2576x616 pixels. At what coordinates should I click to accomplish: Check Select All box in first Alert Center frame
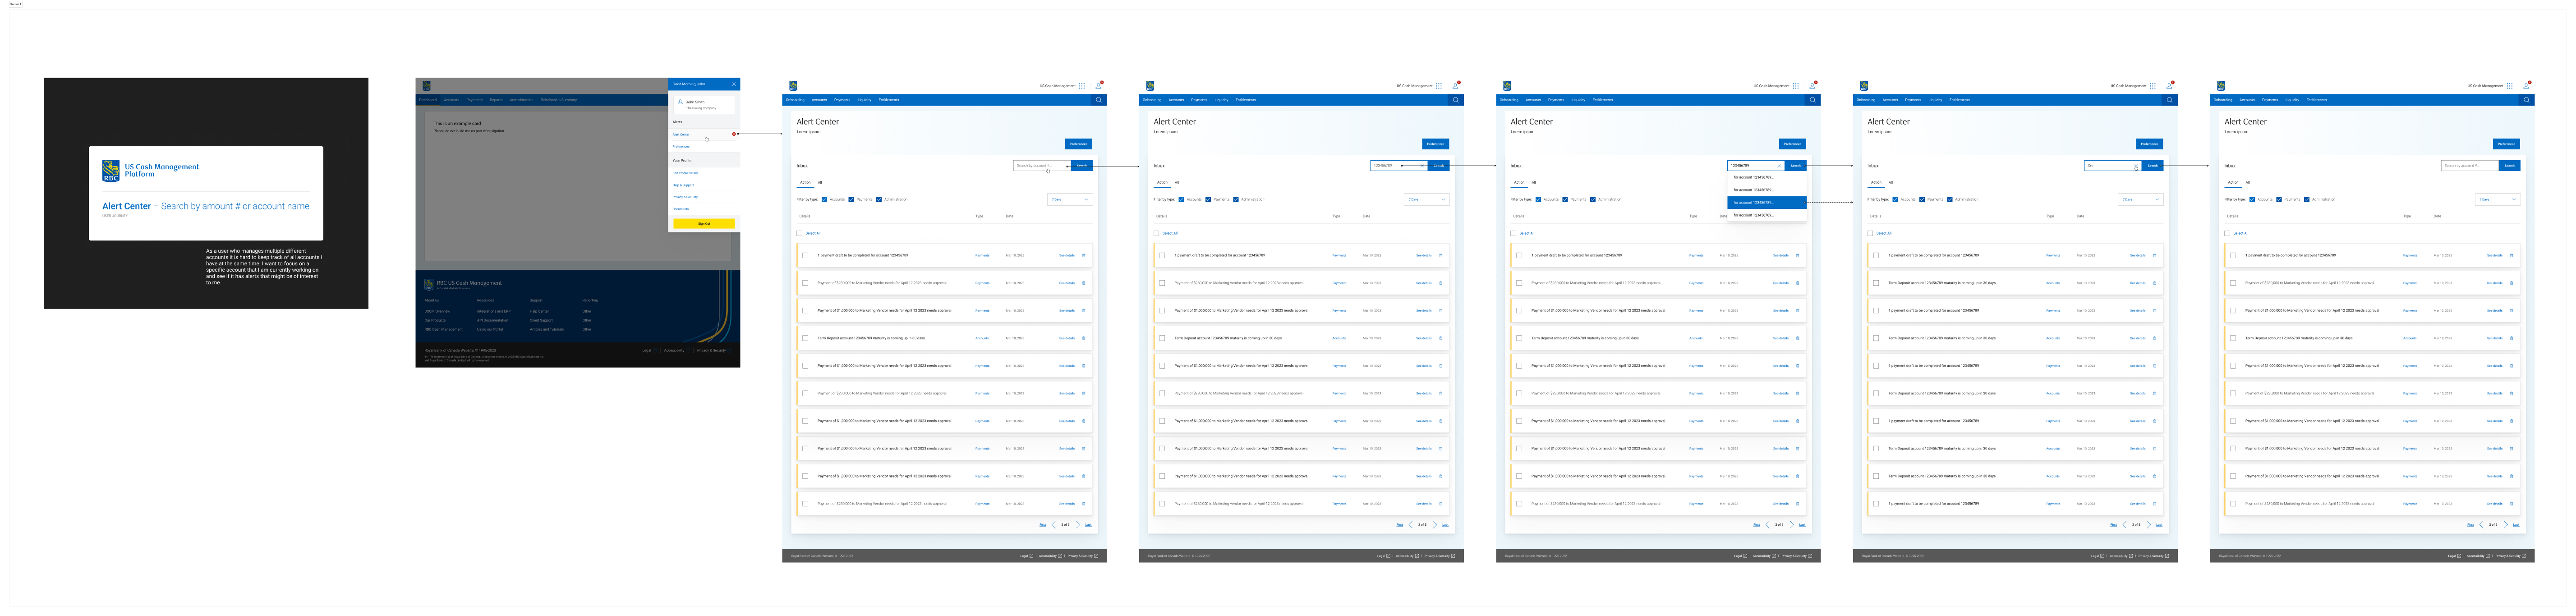(x=800, y=233)
